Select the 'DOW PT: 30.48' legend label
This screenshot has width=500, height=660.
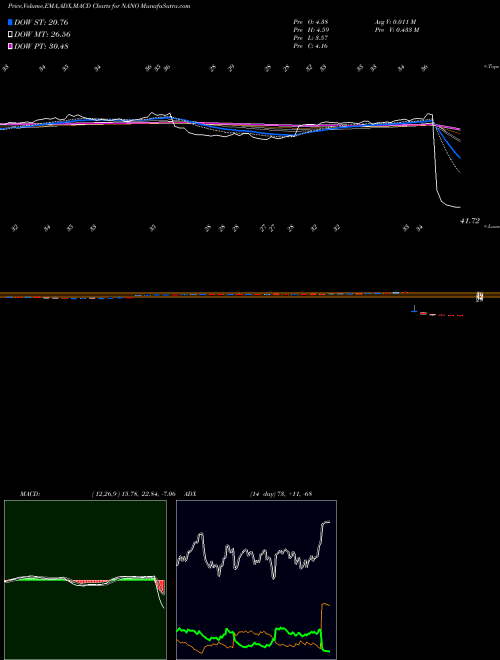point(41,46)
